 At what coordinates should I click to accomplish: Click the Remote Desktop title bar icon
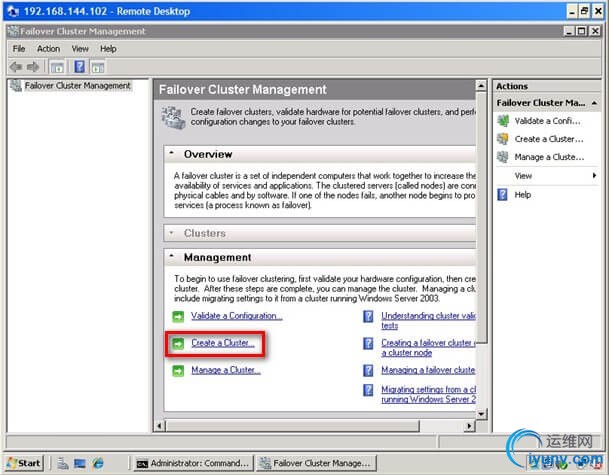tap(13, 11)
